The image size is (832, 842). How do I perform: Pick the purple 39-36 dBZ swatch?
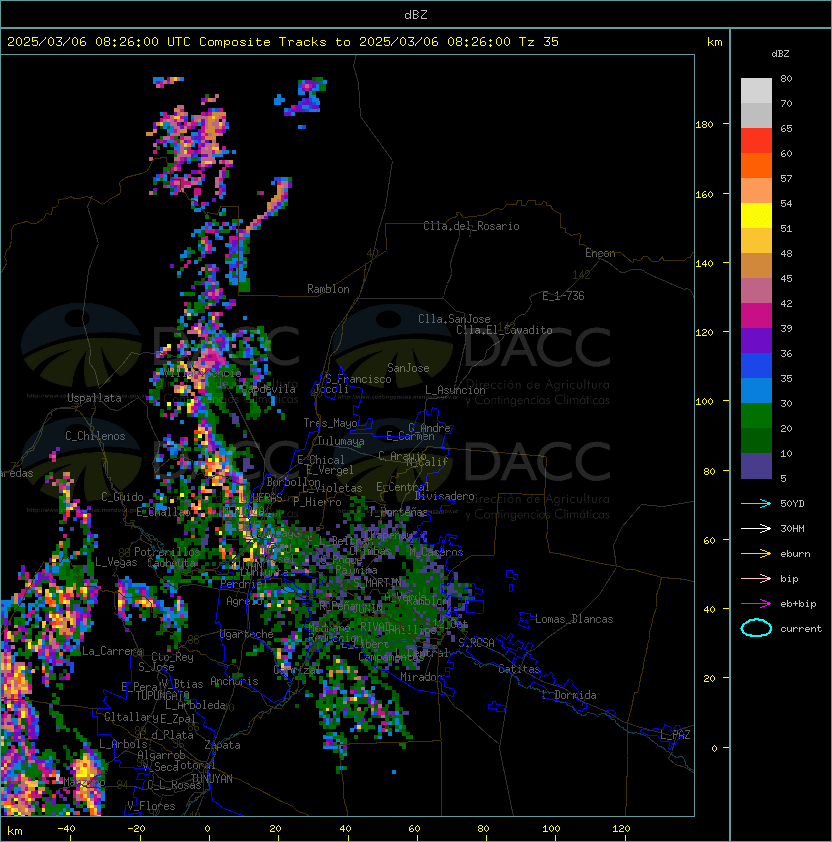[x=756, y=340]
